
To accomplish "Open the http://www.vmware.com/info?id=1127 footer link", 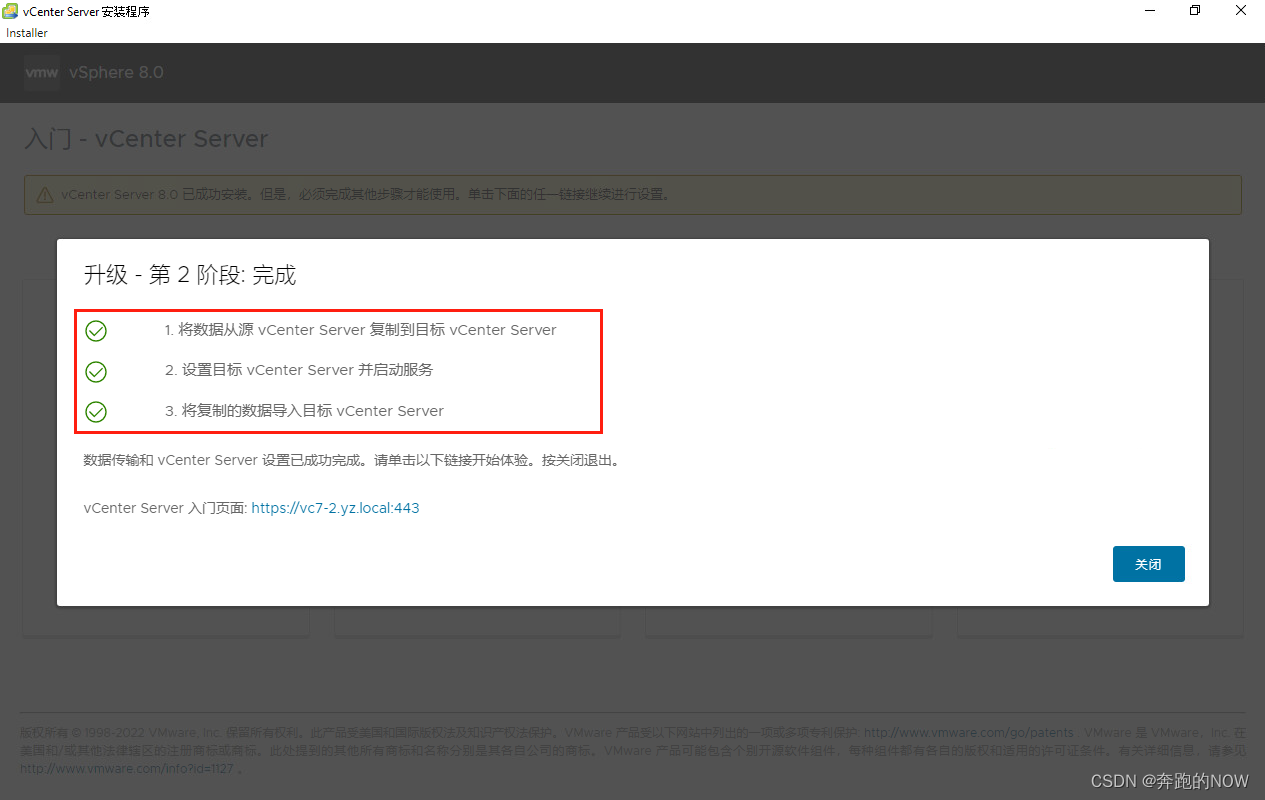I will [x=126, y=769].
